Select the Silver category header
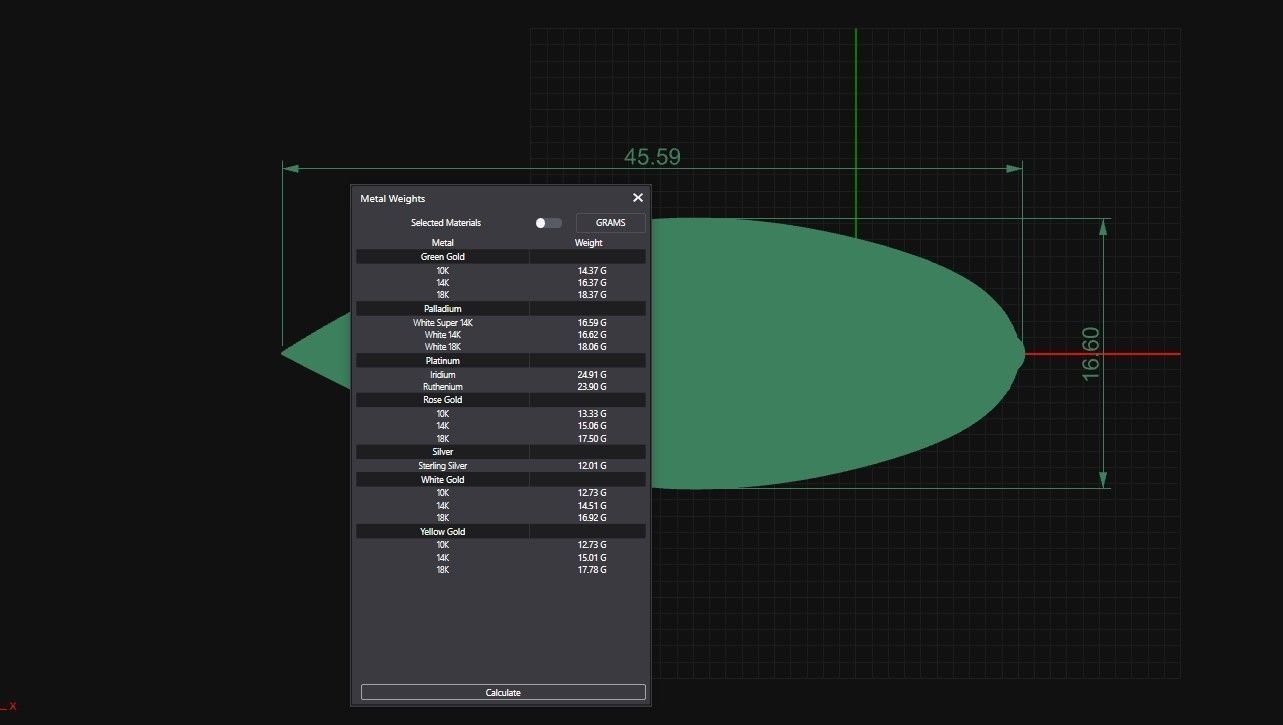This screenshot has width=1283, height=725. (501, 452)
